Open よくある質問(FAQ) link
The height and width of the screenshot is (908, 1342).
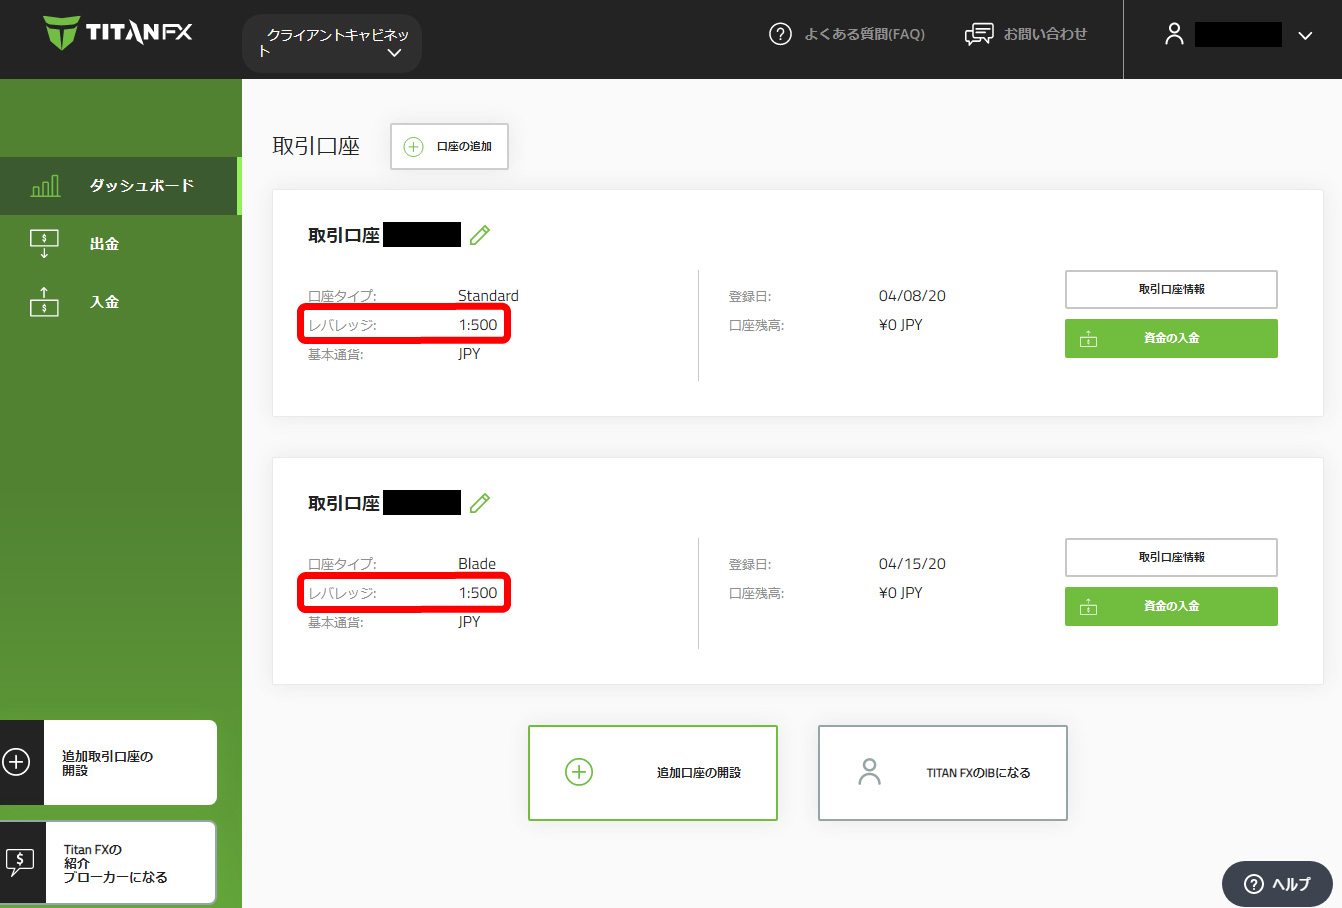(864, 34)
